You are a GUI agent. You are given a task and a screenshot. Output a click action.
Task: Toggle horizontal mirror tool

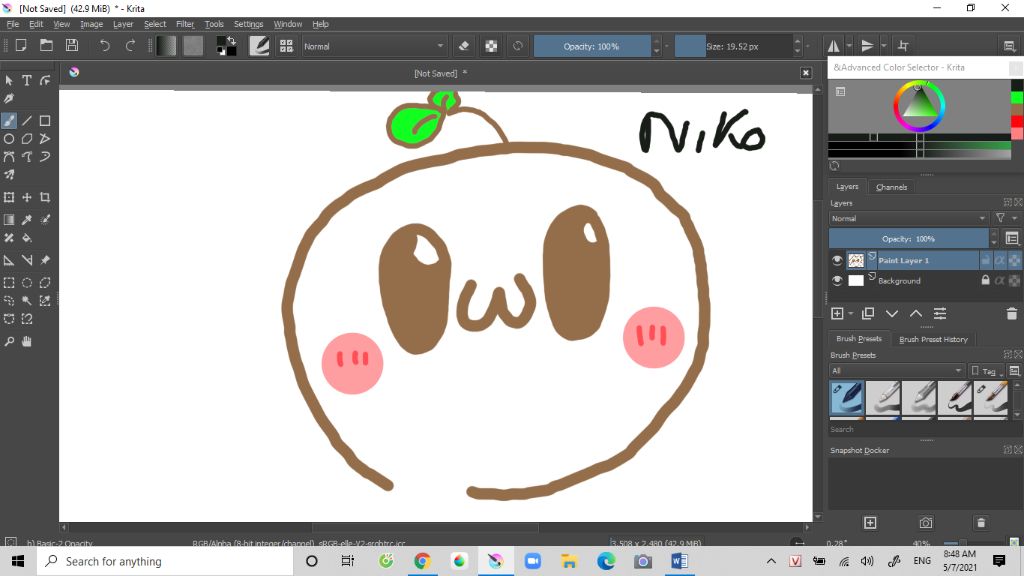tap(834, 46)
